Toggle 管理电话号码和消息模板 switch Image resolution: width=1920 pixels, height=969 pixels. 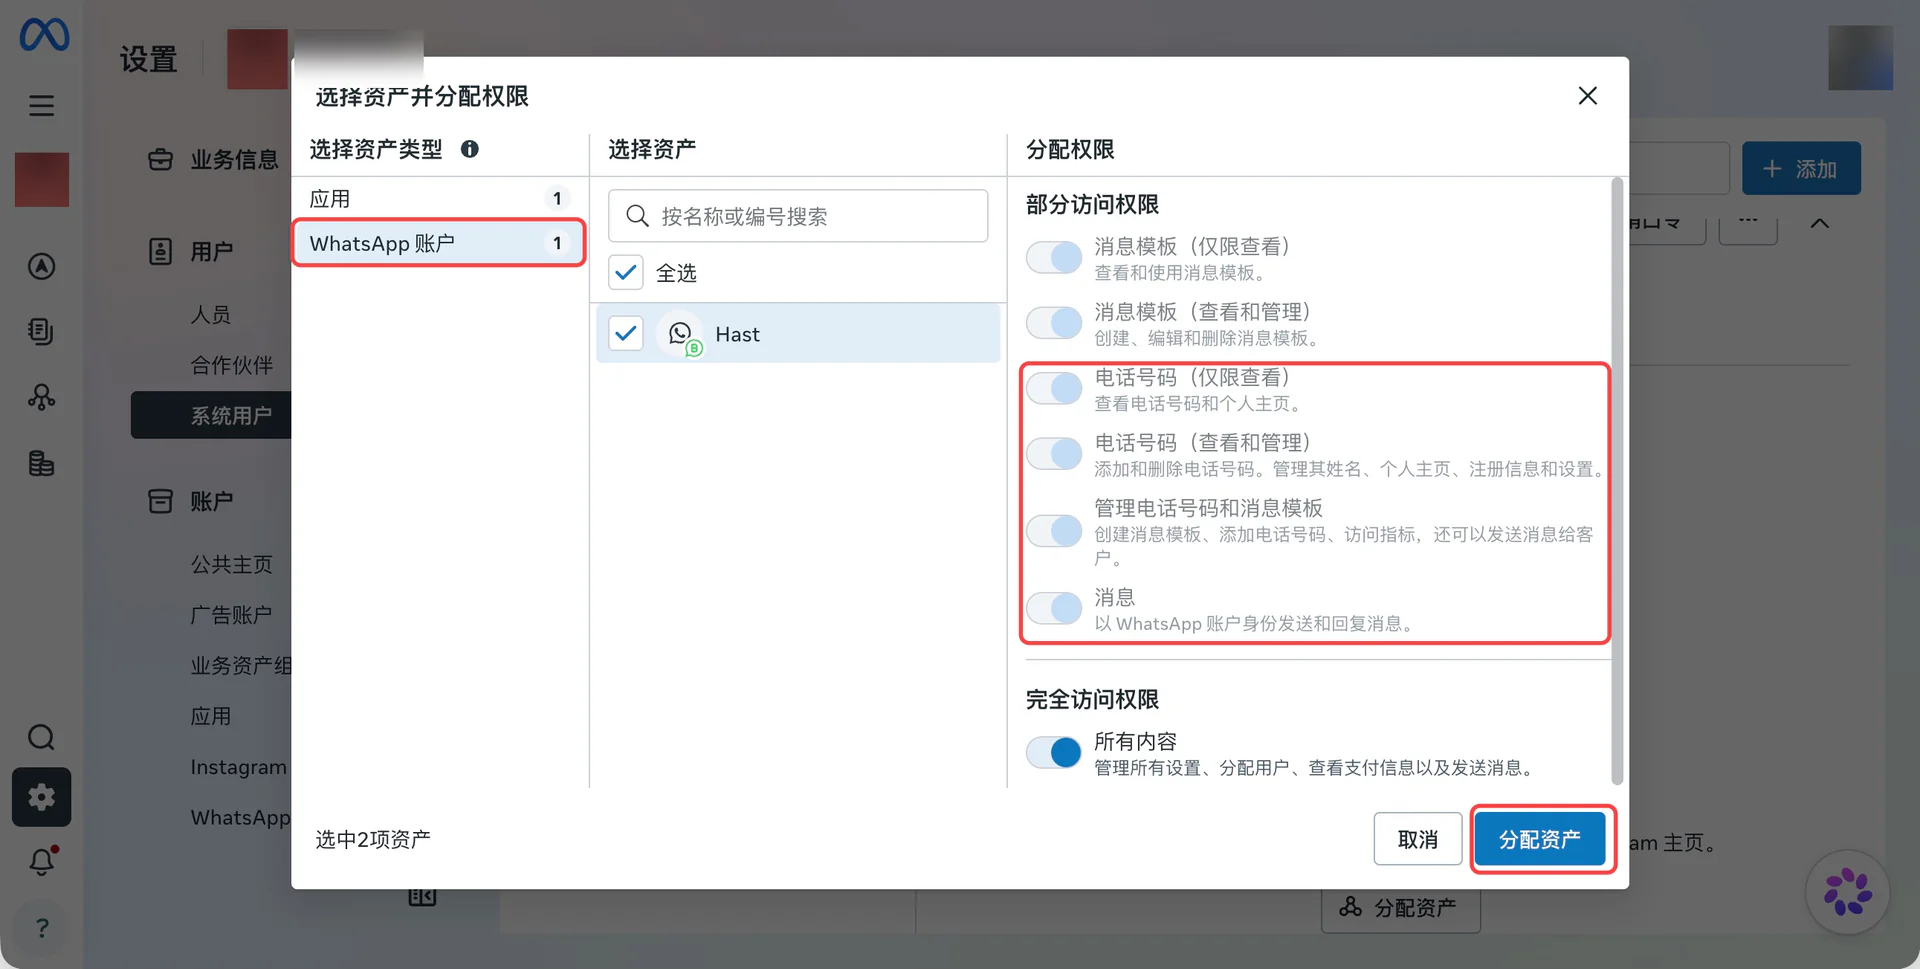tap(1054, 531)
